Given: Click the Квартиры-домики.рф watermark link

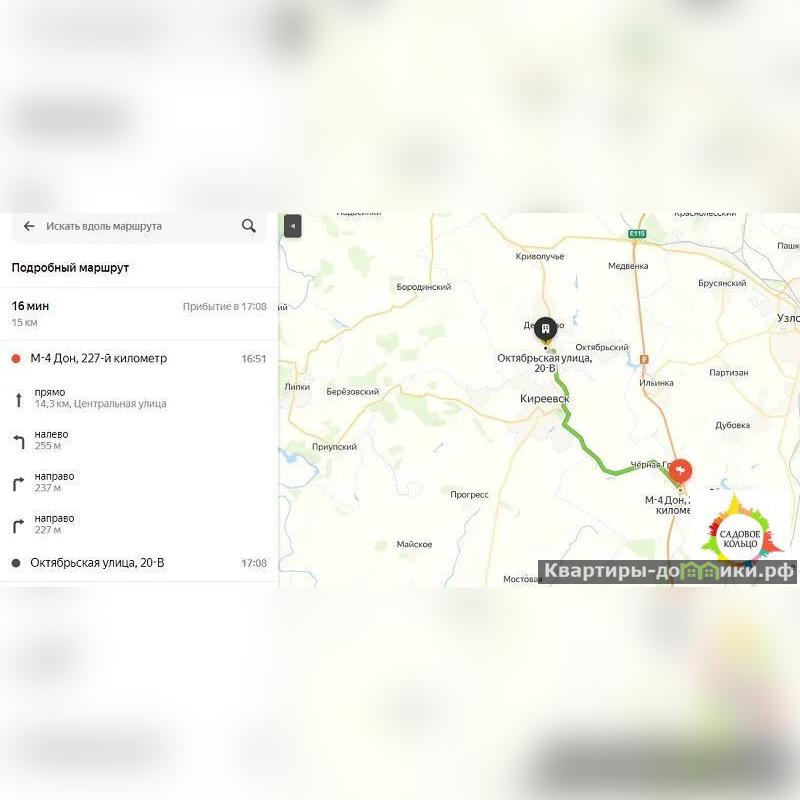Looking at the screenshot, I should 667,571.
